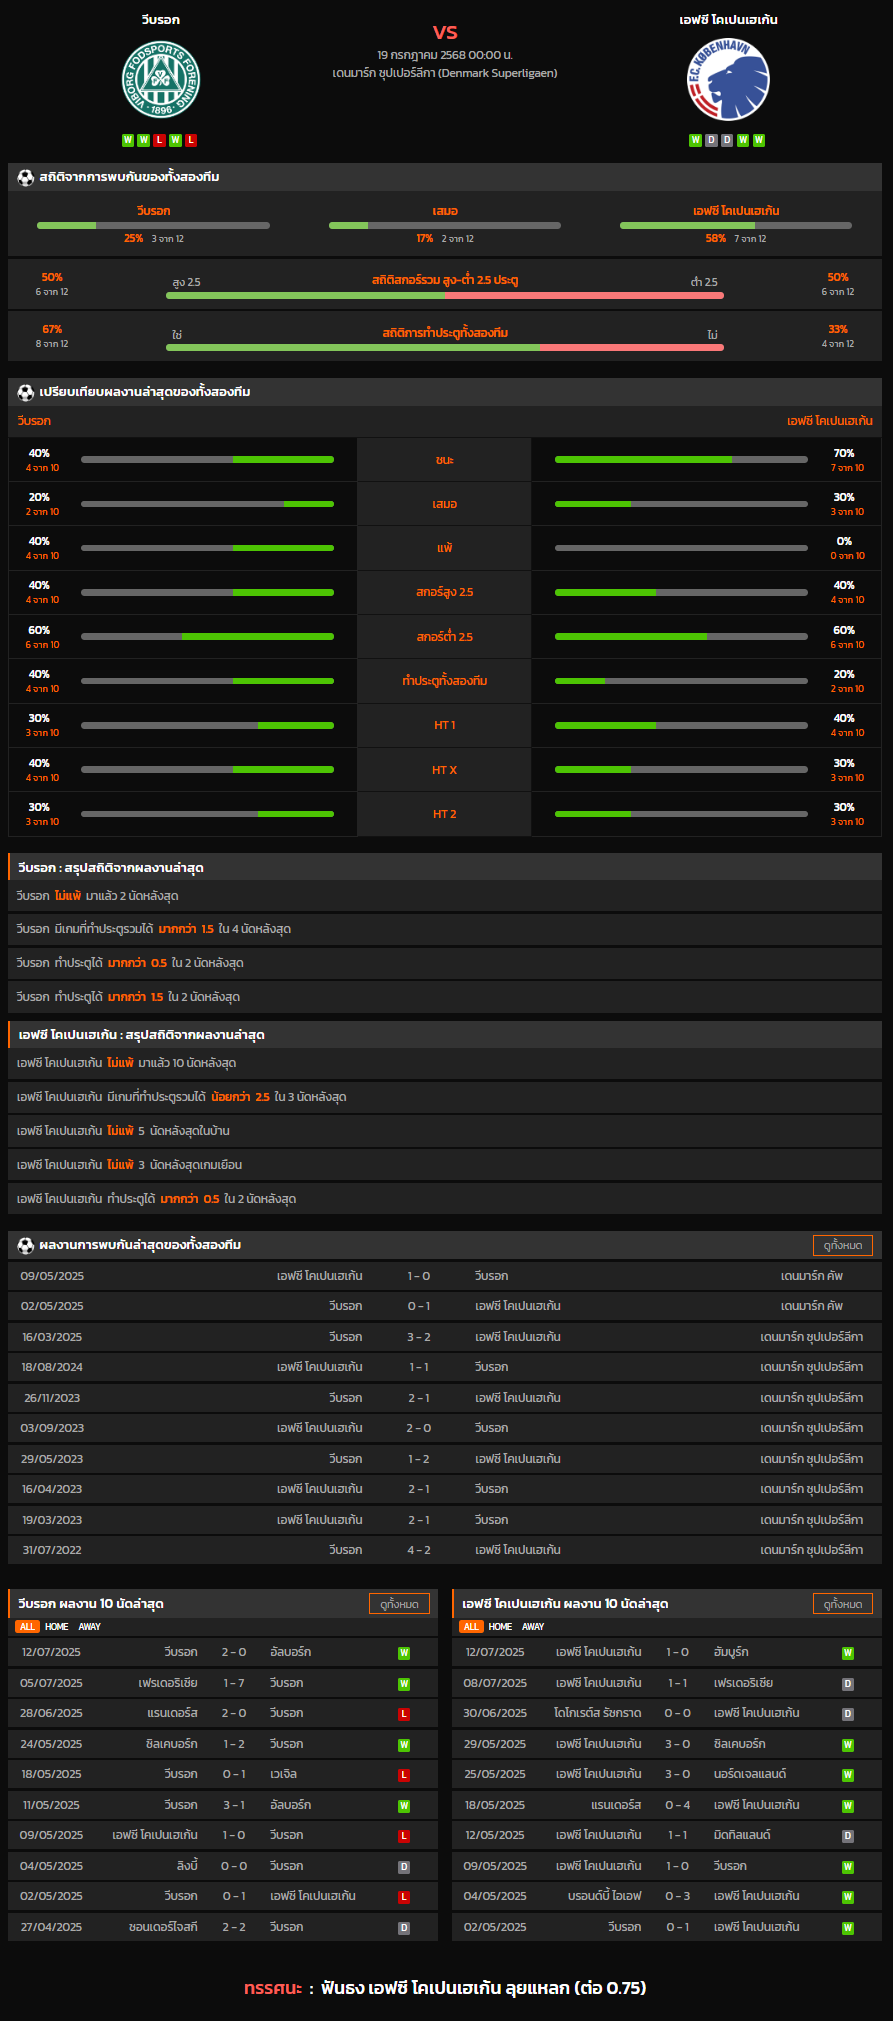
Task: Click the D badge for ลิงบี้ 0-0 Viborg row
Action: coord(404,1867)
